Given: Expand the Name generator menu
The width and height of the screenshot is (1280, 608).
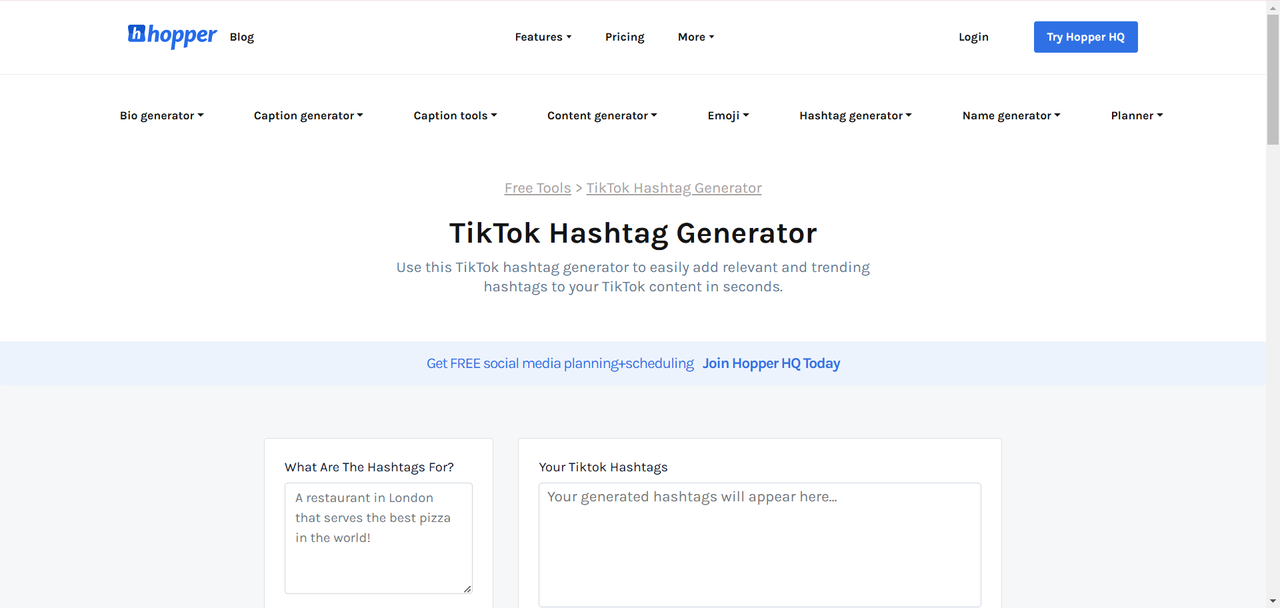Looking at the screenshot, I should 1011,116.
